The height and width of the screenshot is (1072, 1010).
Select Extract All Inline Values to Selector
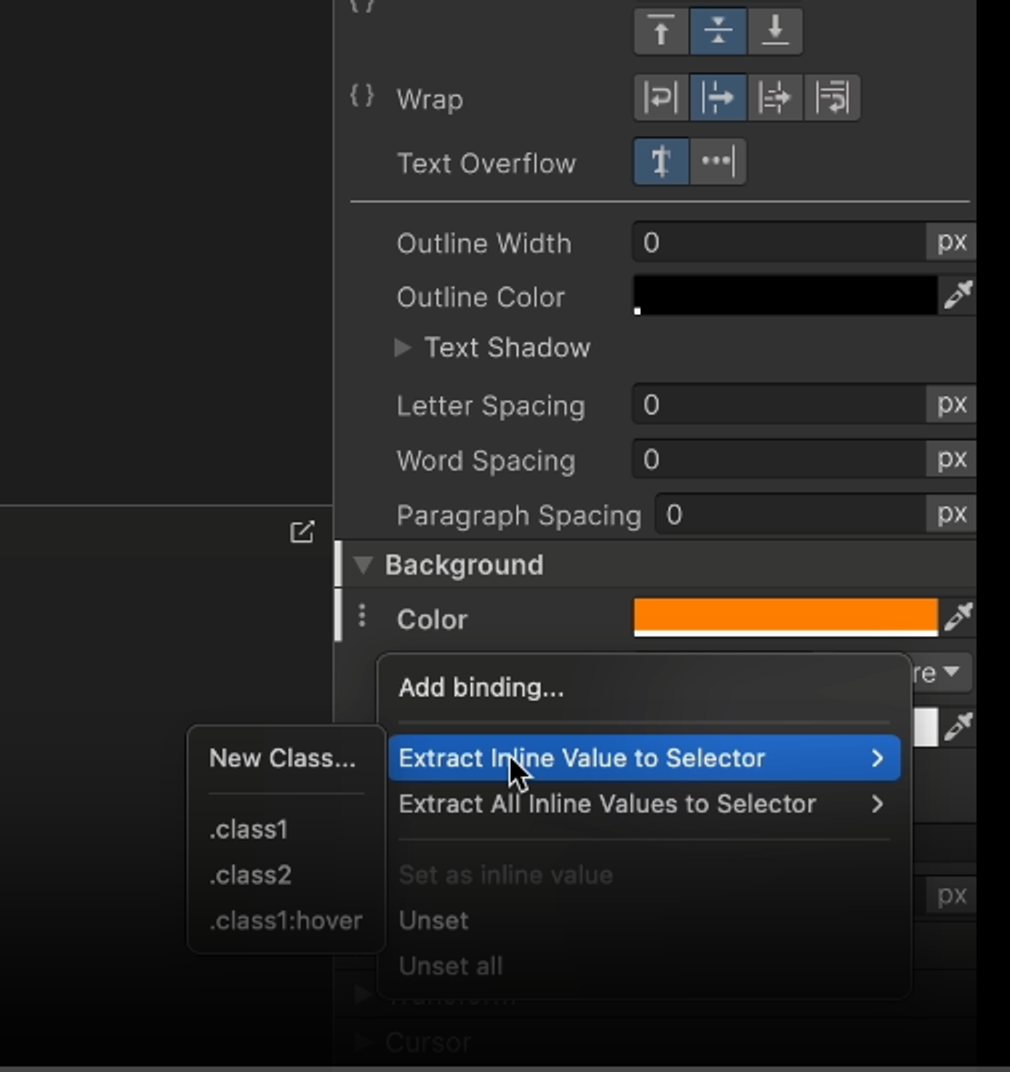point(644,804)
